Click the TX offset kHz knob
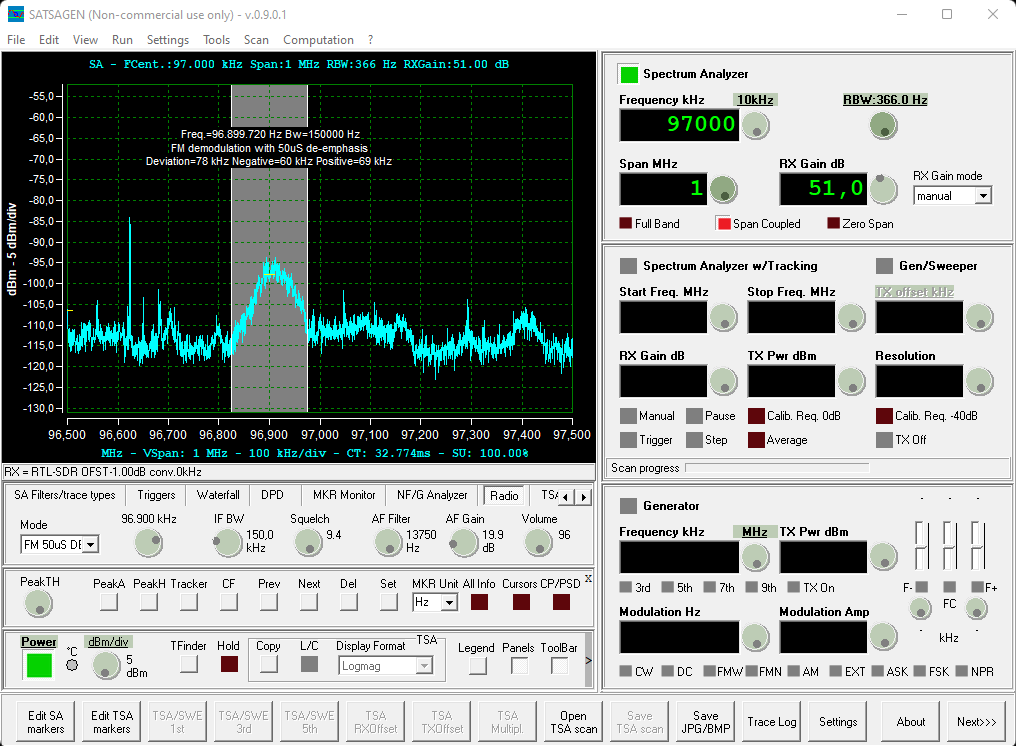 pyautogui.click(x=979, y=318)
